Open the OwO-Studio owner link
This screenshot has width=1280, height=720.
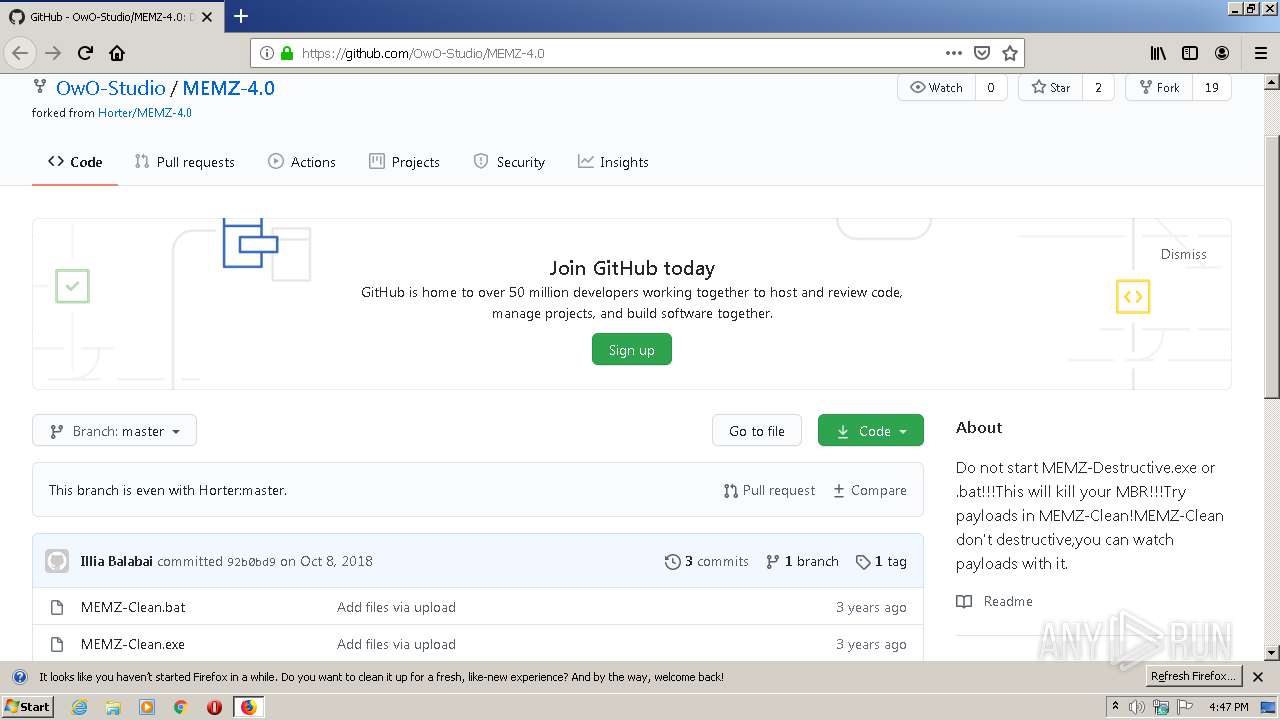tap(110, 87)
